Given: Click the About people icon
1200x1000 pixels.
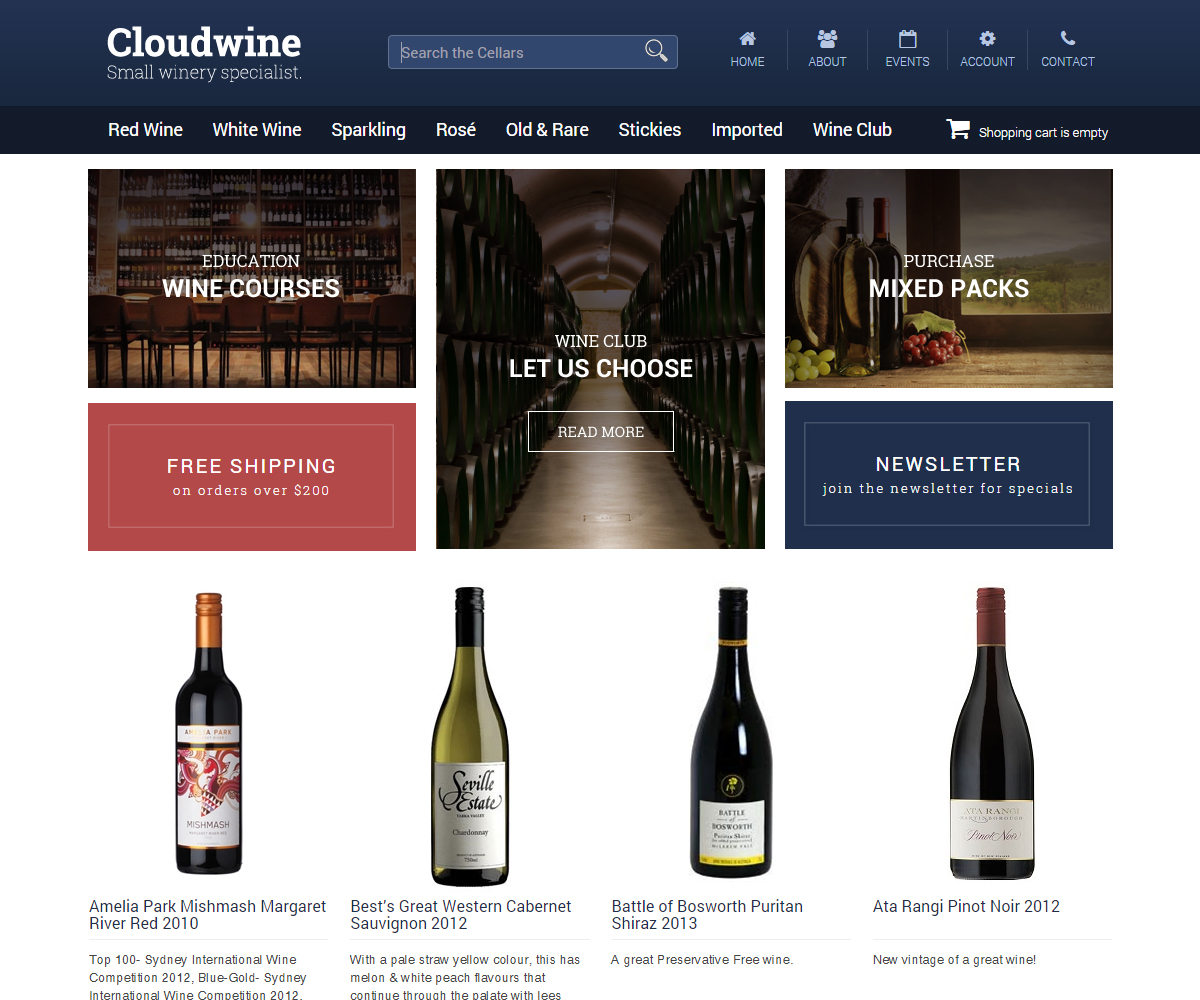Looking at the screenshot, I should point(827,39).
